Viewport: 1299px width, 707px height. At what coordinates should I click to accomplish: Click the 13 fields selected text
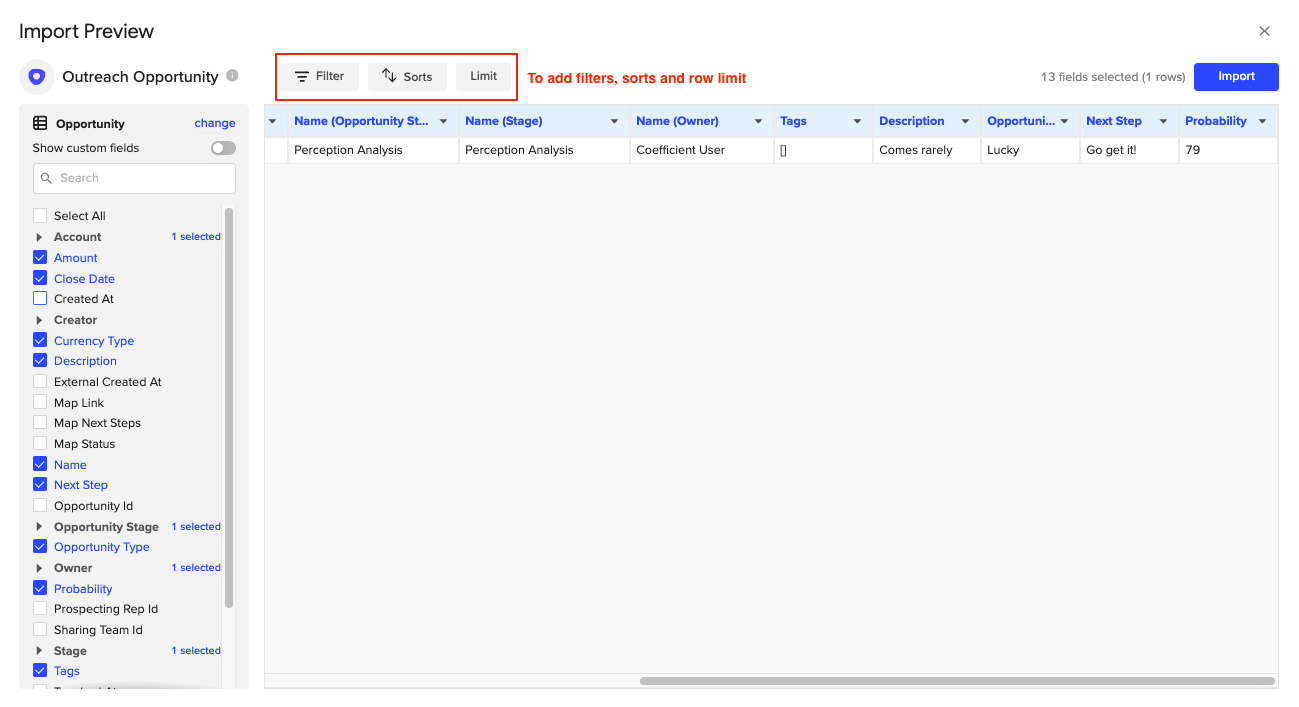(x=1113, y=77)
